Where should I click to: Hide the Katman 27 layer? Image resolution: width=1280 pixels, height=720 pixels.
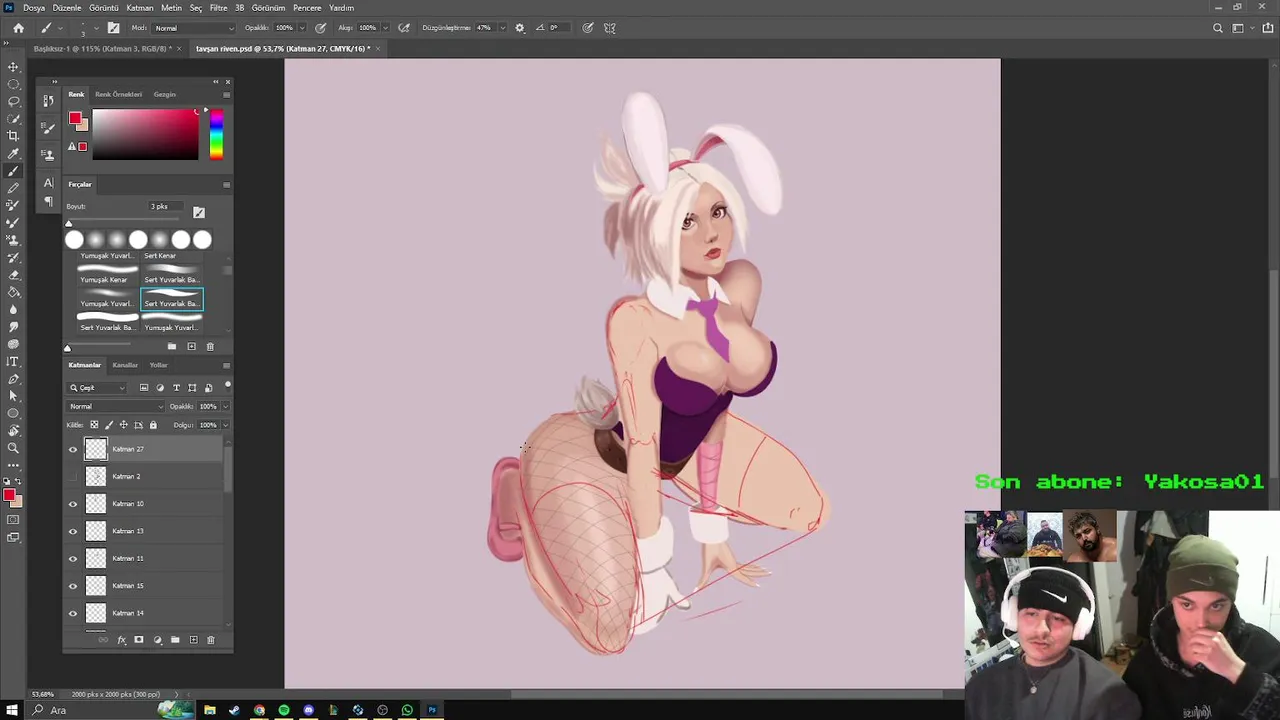72,450
